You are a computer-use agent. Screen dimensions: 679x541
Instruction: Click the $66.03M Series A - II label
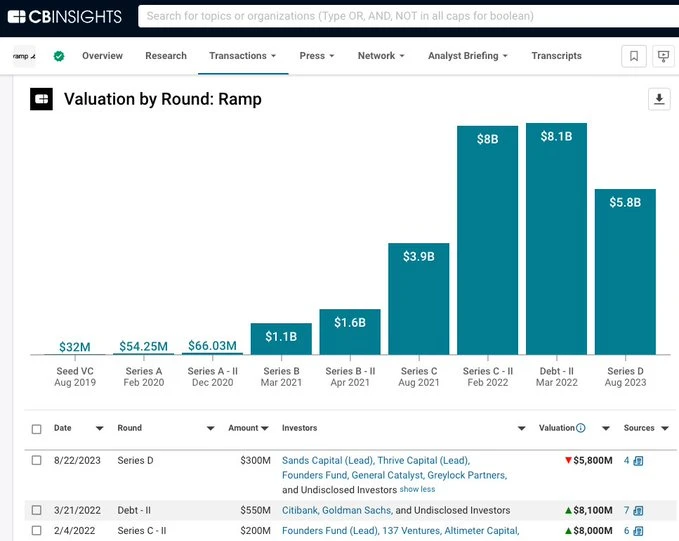pos(212,346)
